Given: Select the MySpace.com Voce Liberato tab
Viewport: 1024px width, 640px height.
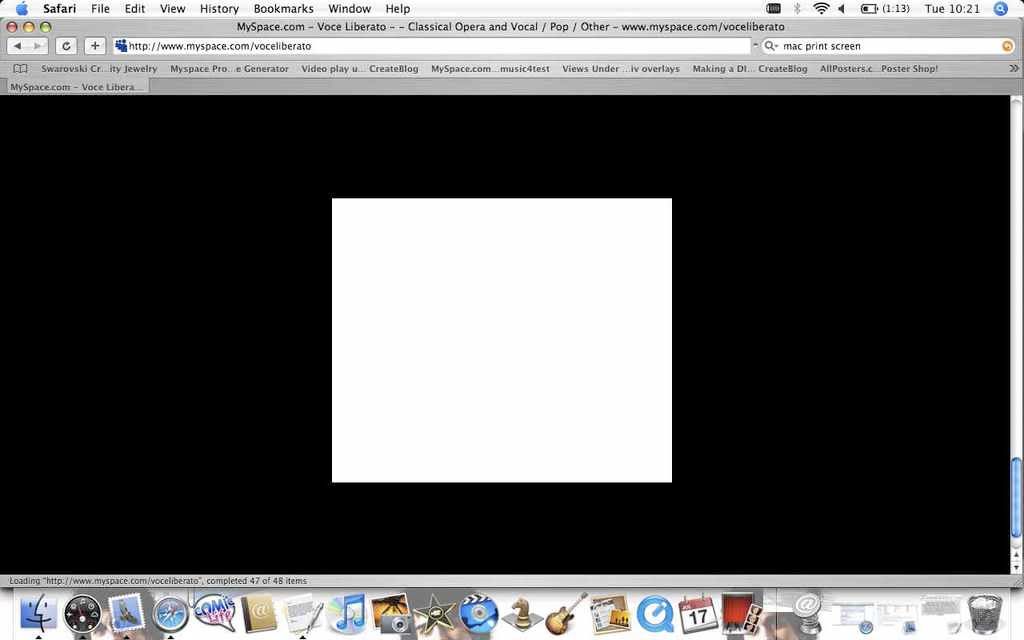Looking at the screenshot, I should [77, 87].
